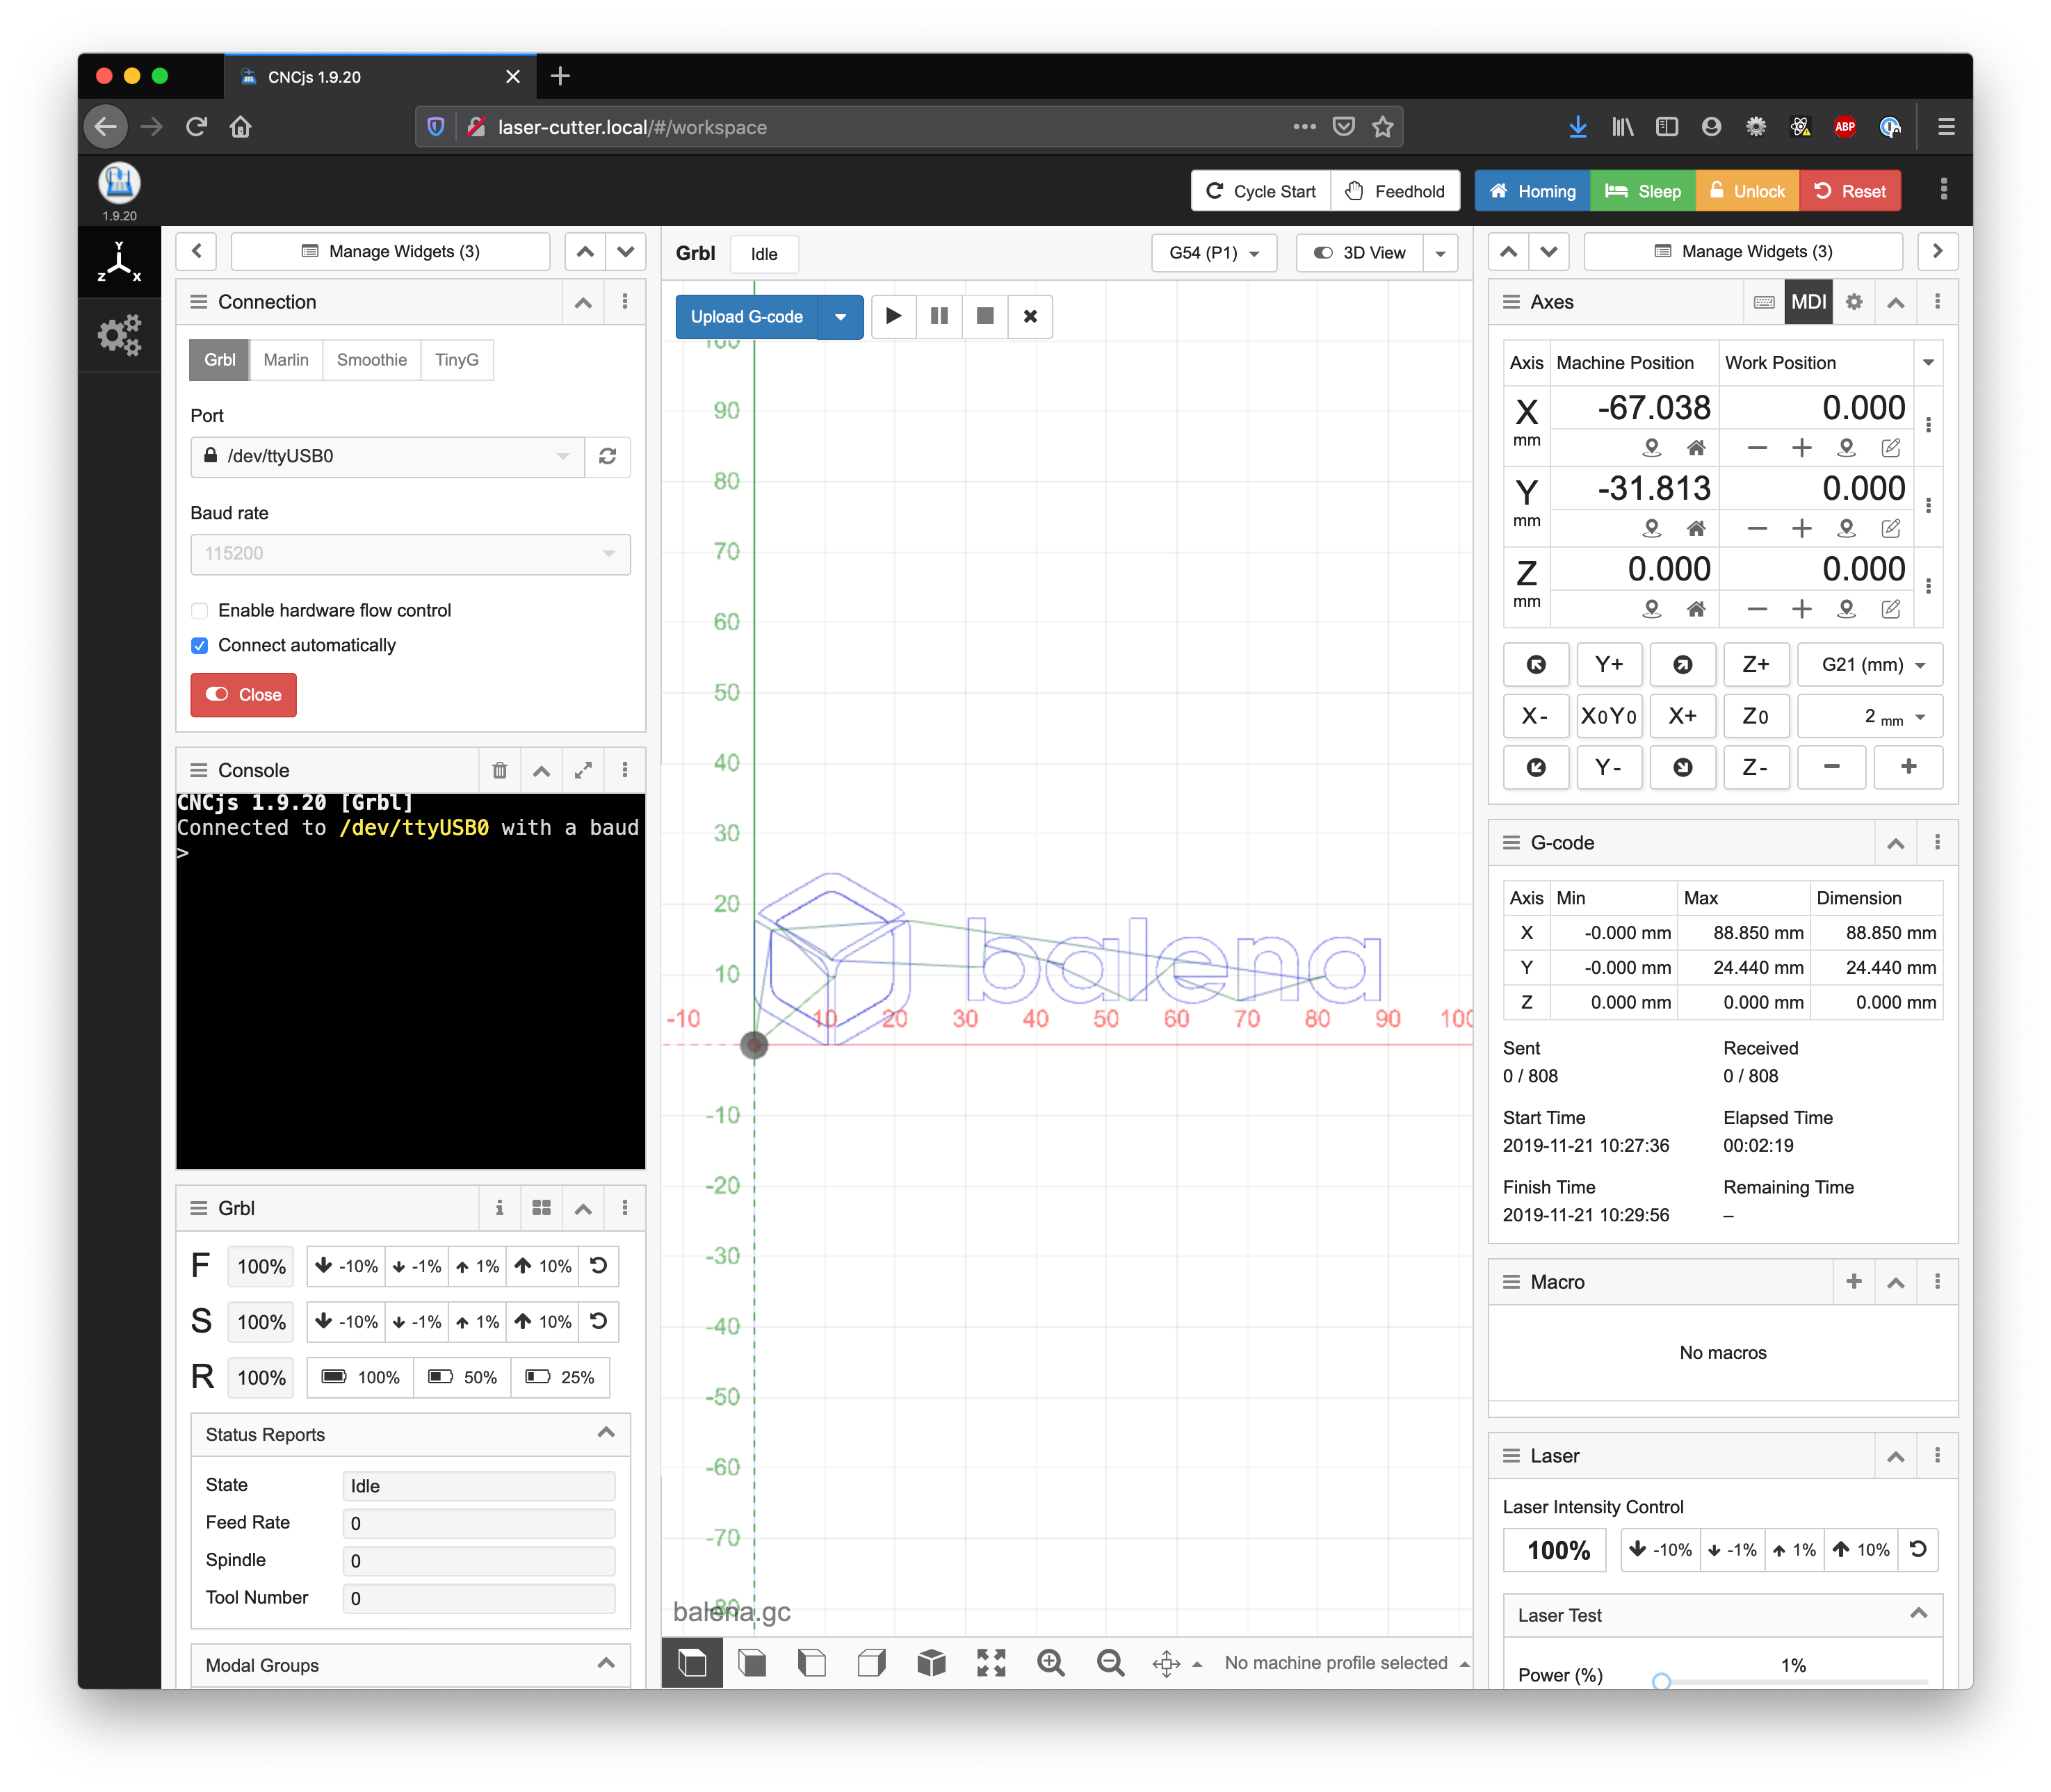Image resolution: width=2051 pixels, height=1792 pixels.
Task: Open the Axes widget settings gear
Action: [x=1854, y=302]
